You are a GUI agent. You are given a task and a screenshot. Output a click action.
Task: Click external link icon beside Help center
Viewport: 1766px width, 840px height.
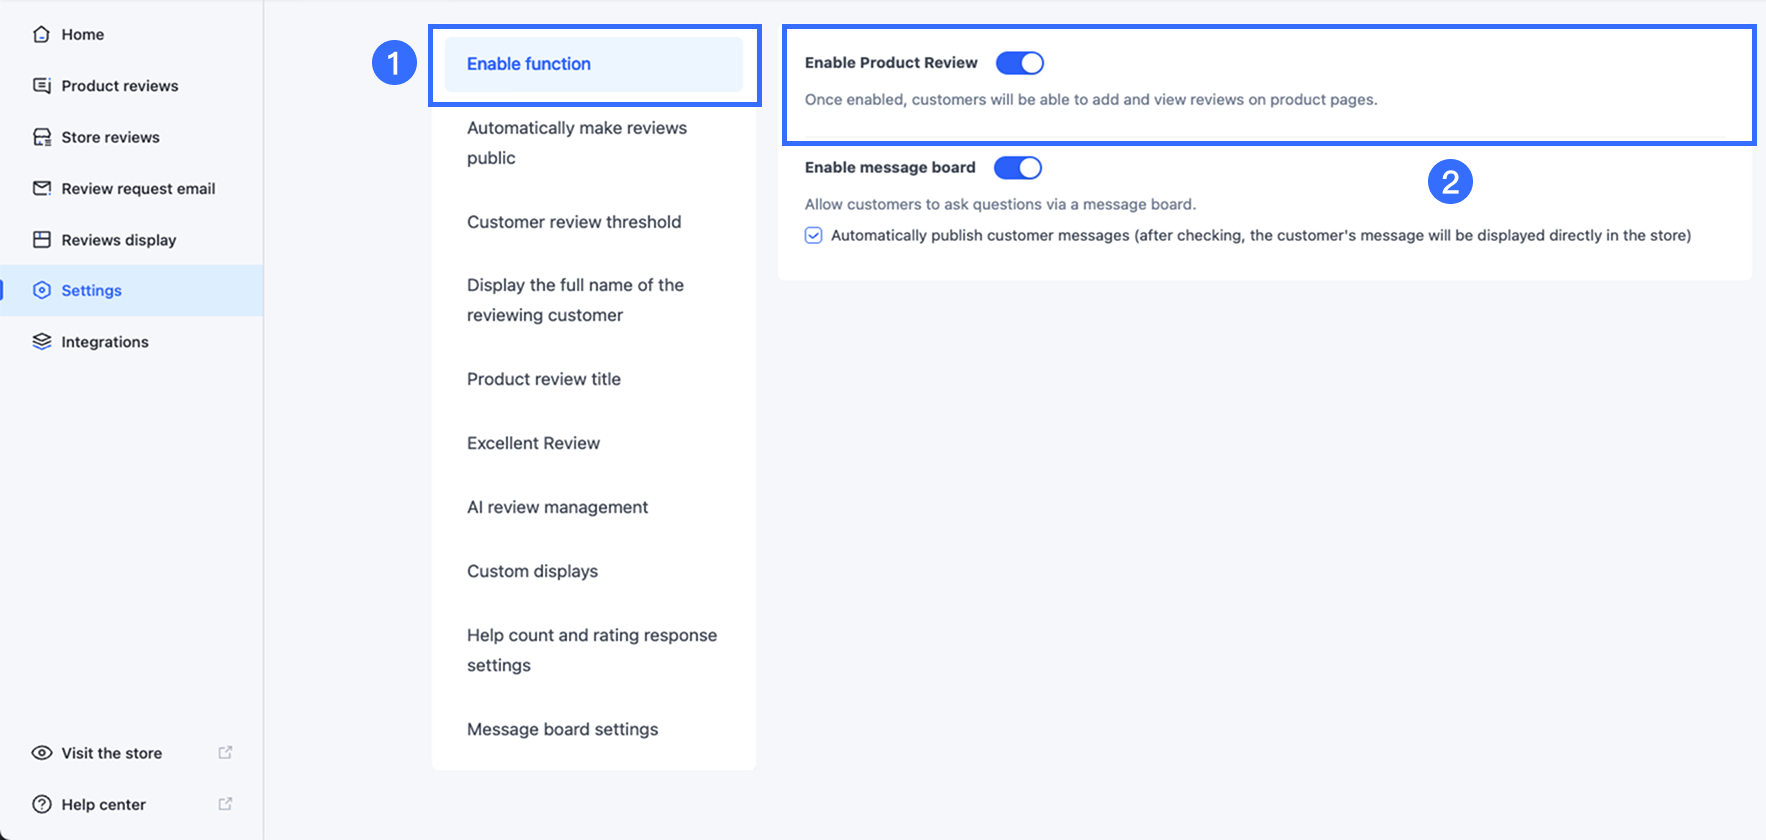pyautogui.click(x=225, y=803)
